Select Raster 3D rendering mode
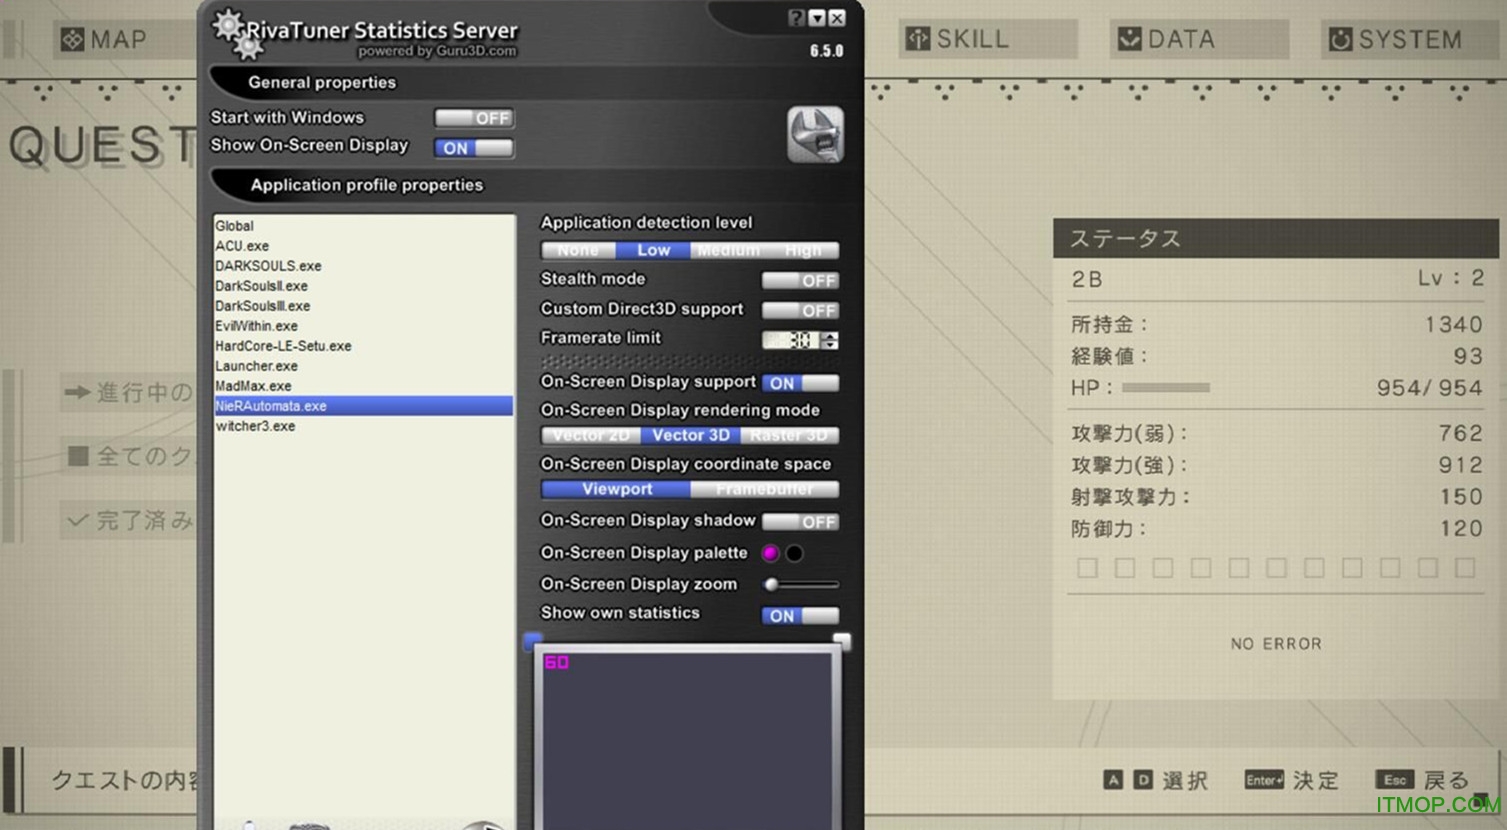 789,435
